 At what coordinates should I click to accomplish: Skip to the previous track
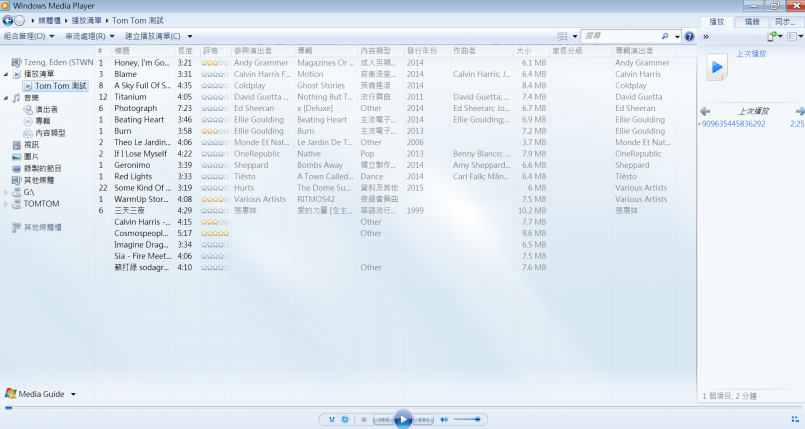pyautogui.click(x=382, y=419)
